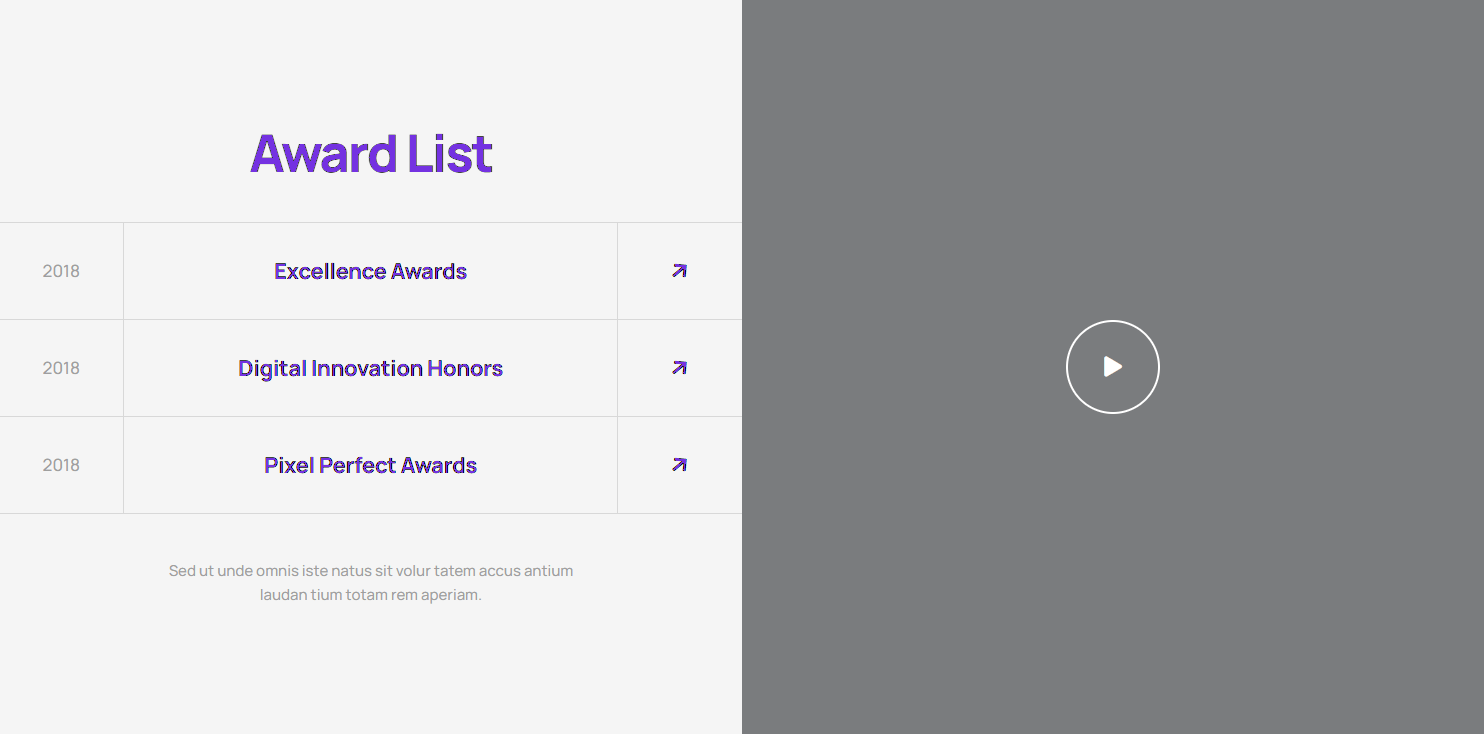Open the Pixel Perfect Awards link
1484x734 pixels.
pos(370,465)
